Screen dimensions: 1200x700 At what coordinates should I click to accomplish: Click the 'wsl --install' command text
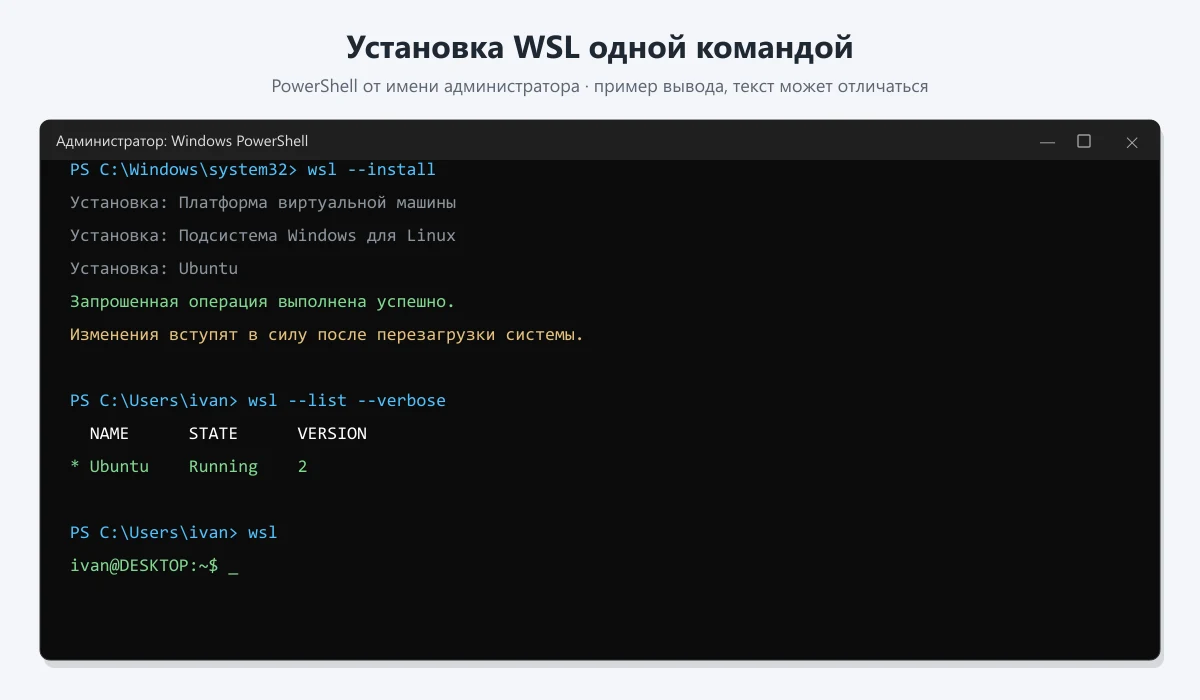coord(372,170)
